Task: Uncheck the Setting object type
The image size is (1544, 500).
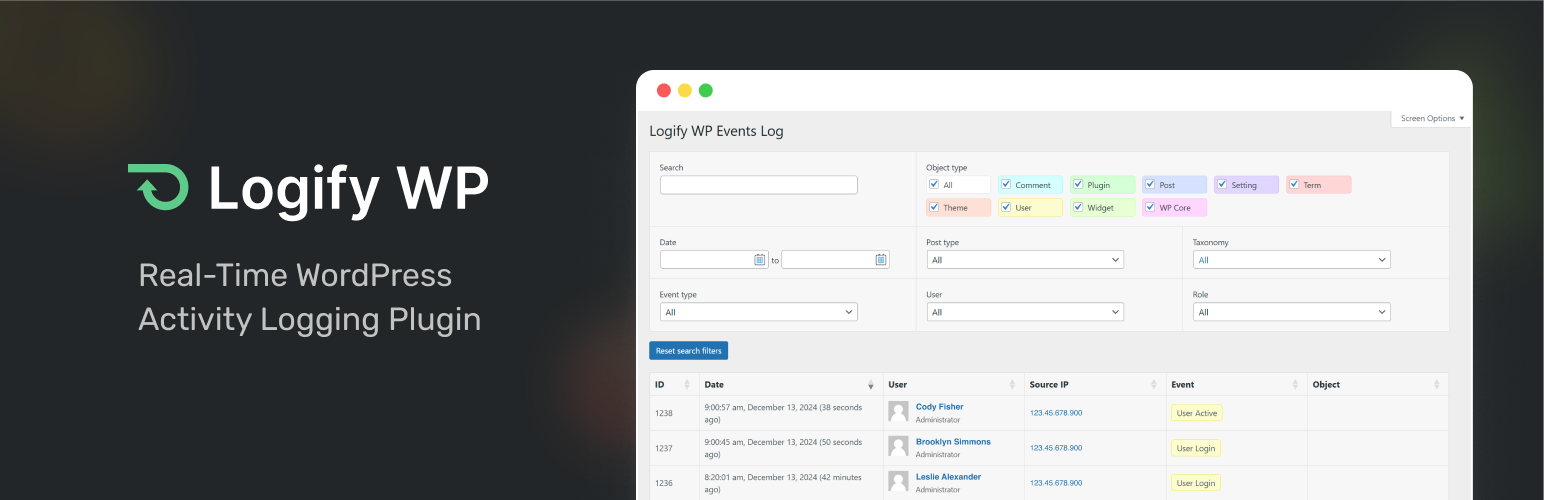Action: point(1222,184)
